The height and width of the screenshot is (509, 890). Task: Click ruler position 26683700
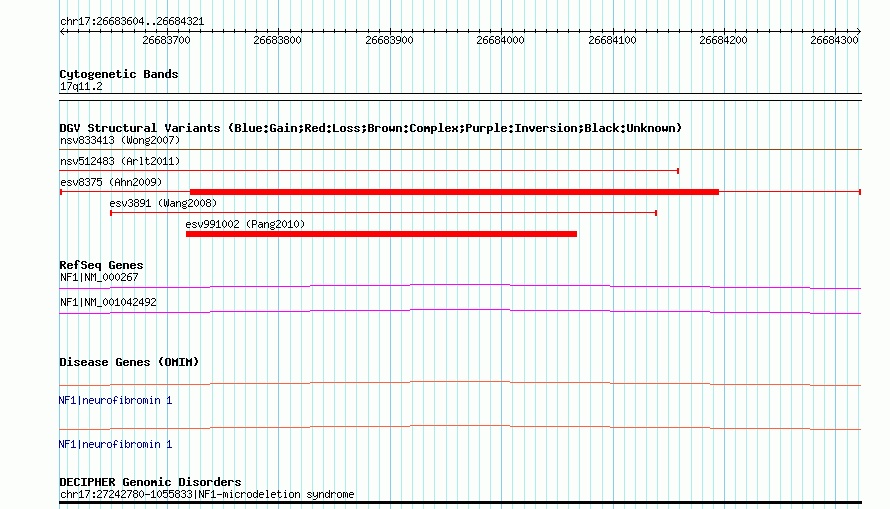(x=166, y=40)
